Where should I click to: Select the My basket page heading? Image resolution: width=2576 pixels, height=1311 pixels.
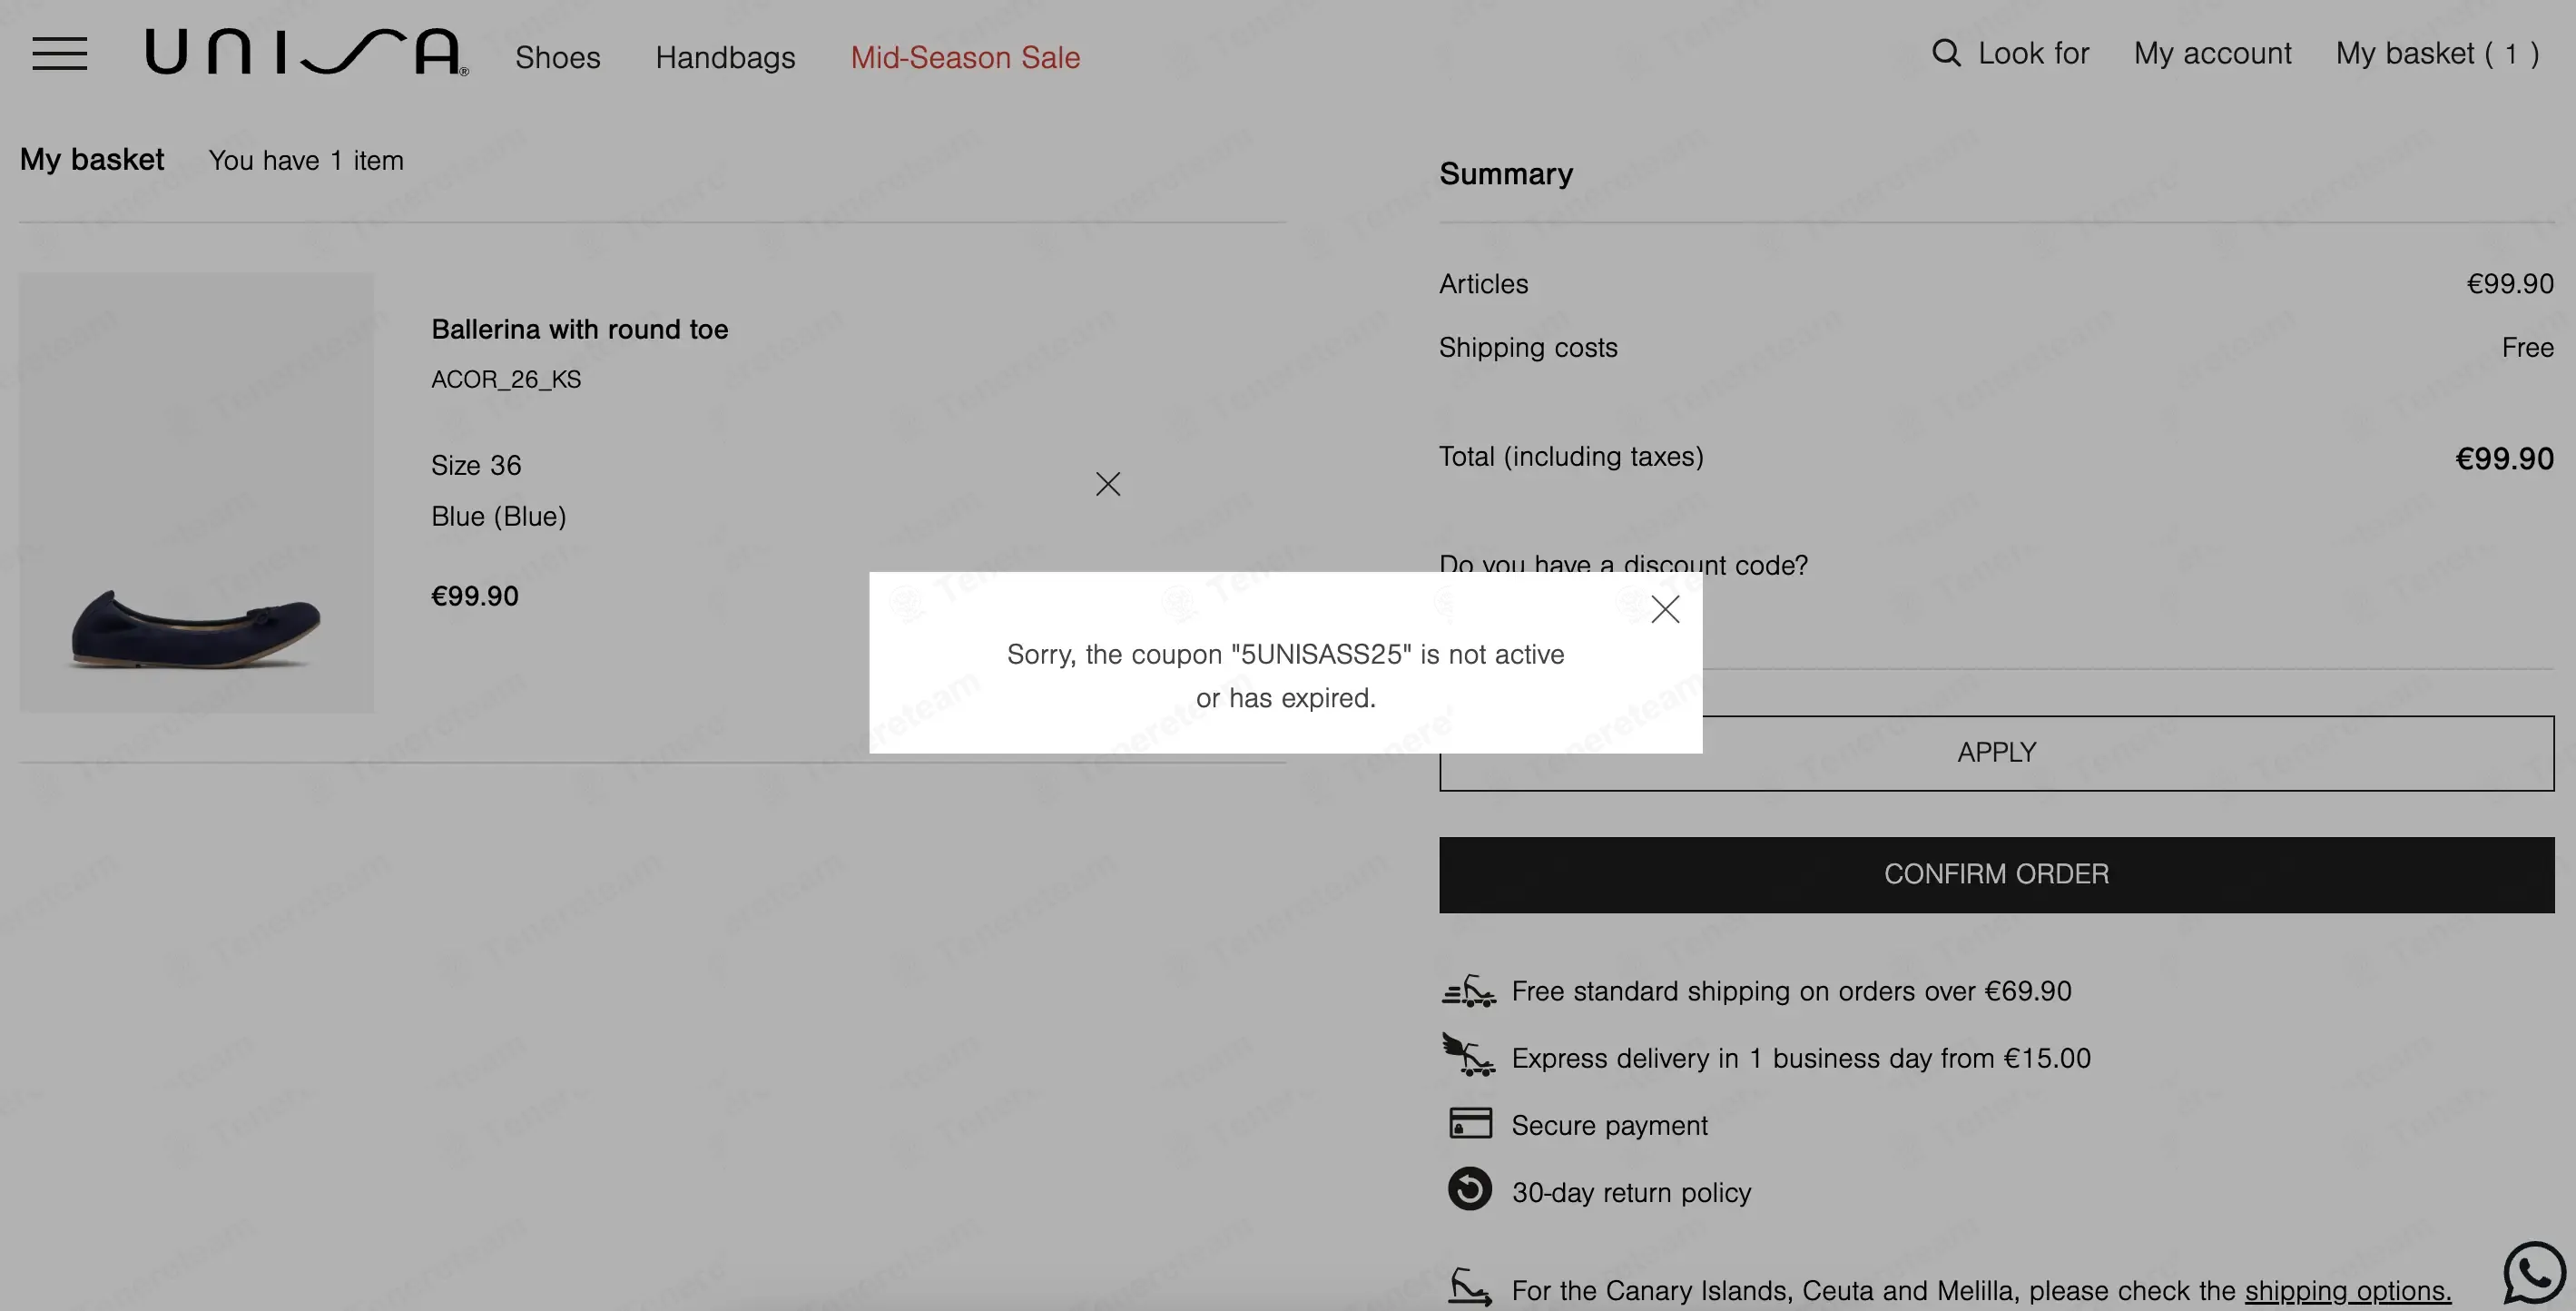(x=92, y=160)
